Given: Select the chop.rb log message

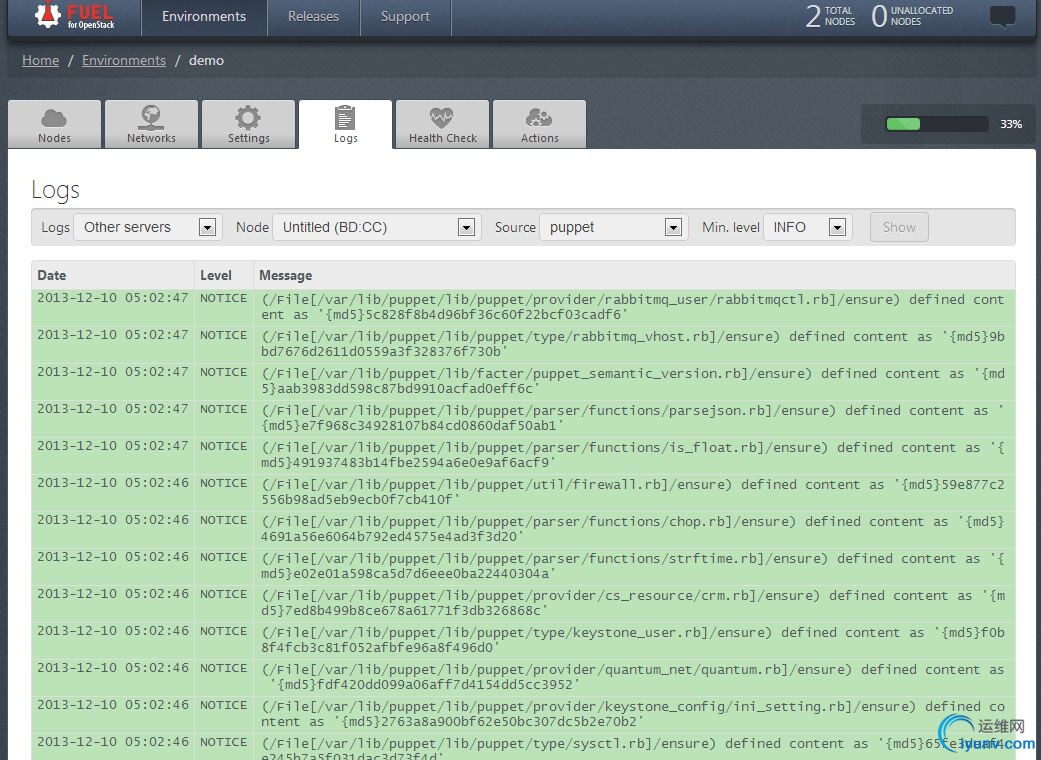Looking at the screenshot, I should [x=633, y=529].
